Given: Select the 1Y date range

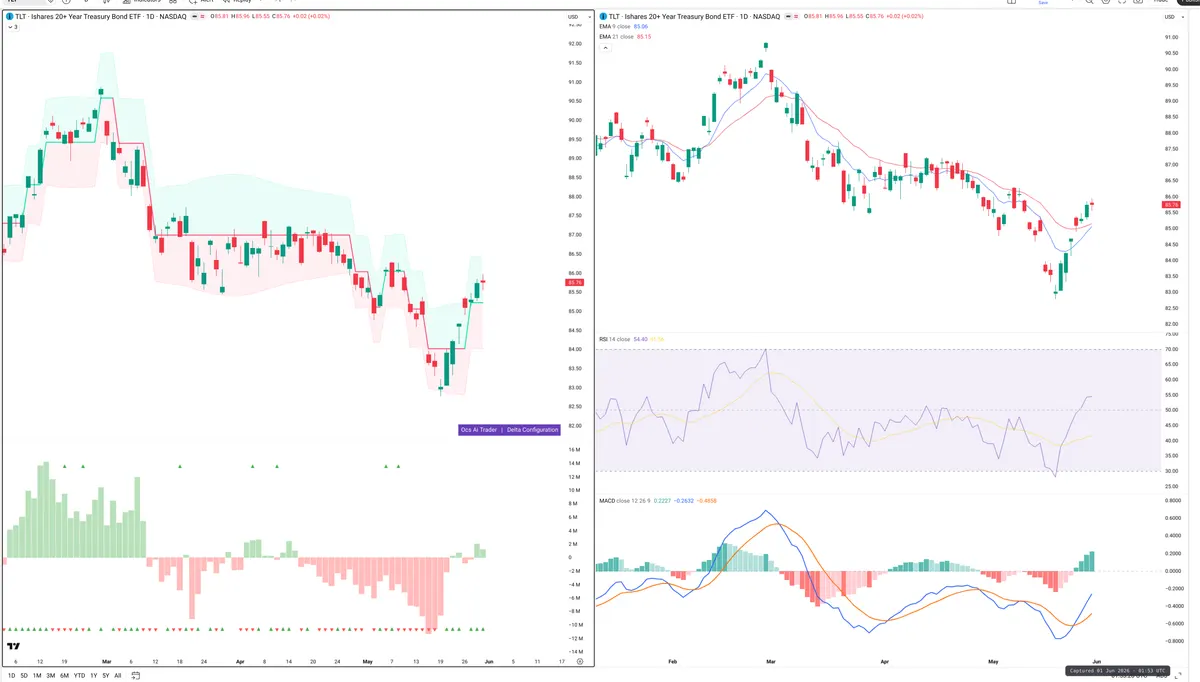Looking at the screenshot, I should pyautogui.click(x=94, y=676).
